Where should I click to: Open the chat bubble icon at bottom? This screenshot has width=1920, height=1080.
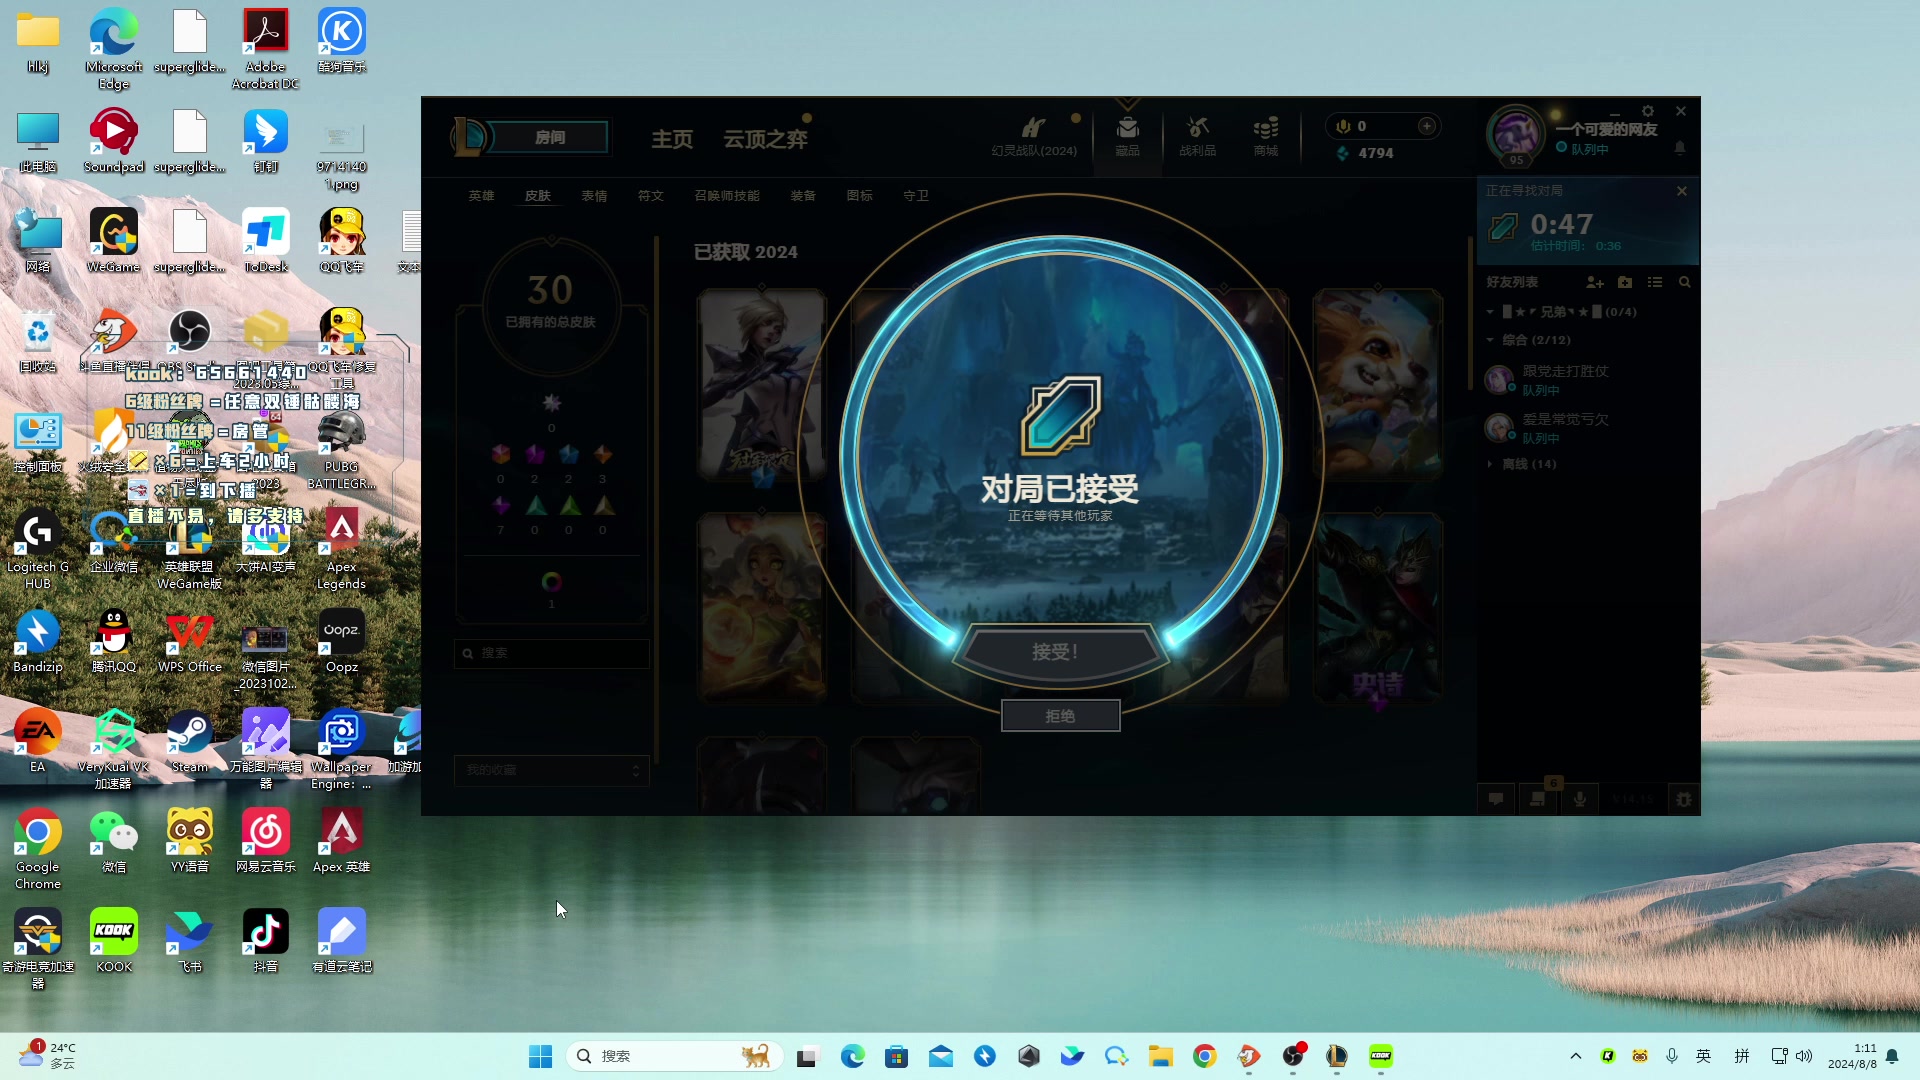point(1496,799)
